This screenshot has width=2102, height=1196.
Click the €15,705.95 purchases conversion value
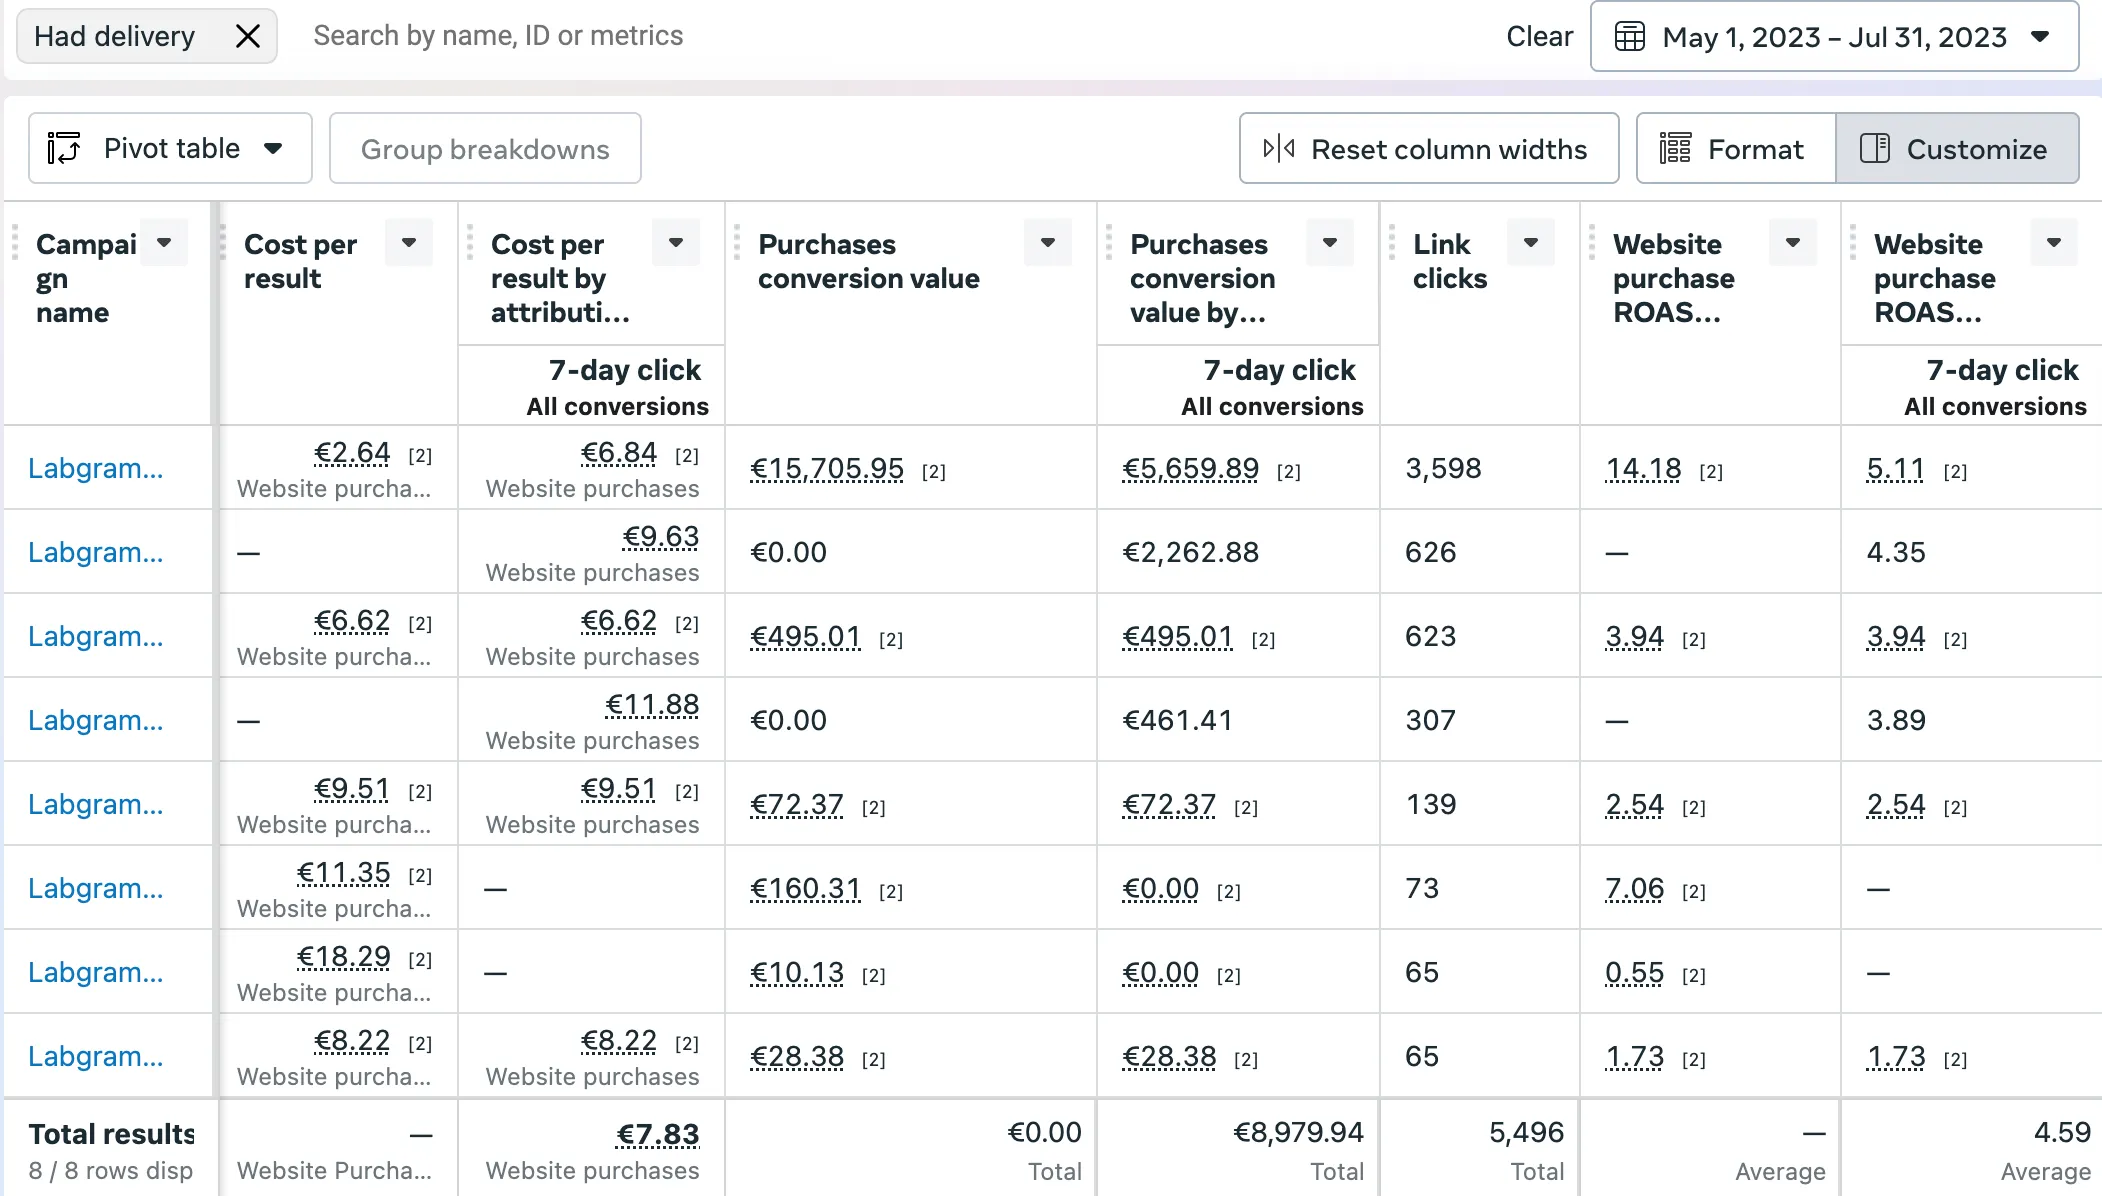[827, 469]
